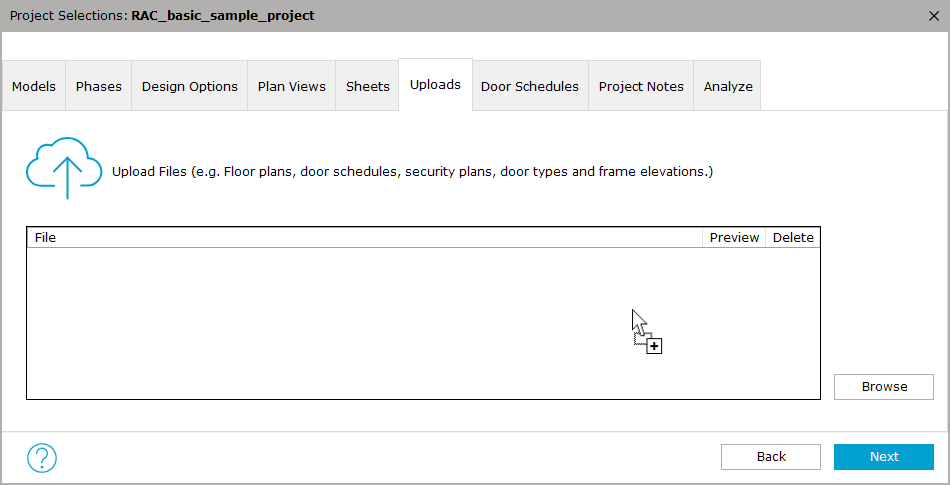Click the cloud upload icon

coord(64,168)
